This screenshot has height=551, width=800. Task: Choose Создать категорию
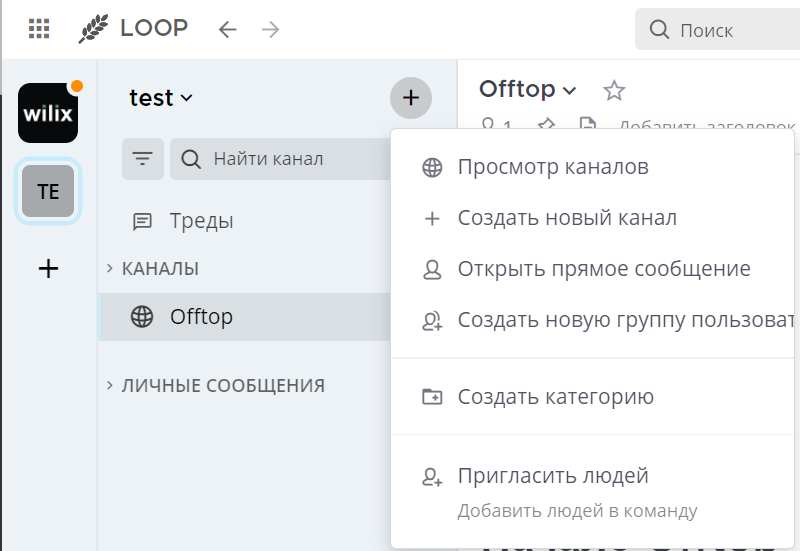pyautogui.click(x=593, y=396)
